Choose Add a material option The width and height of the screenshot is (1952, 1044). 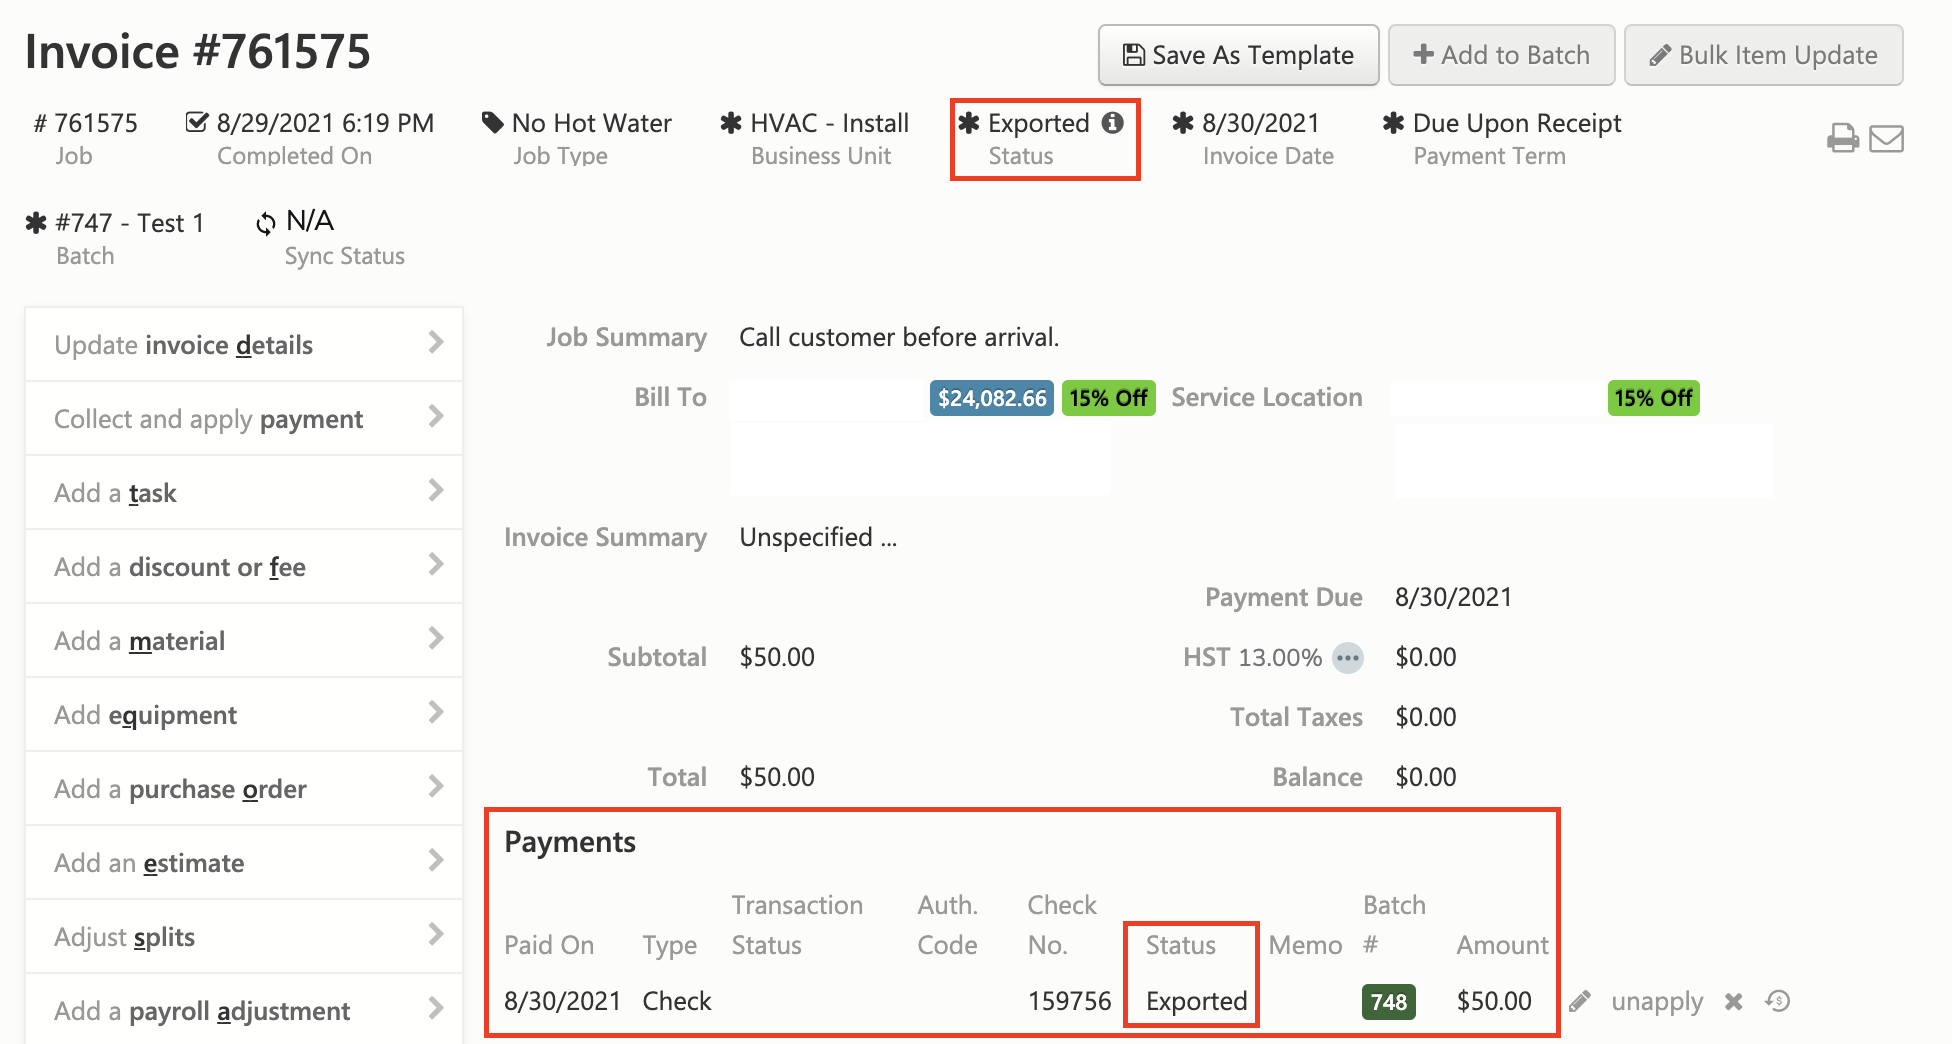coord(244,641)
